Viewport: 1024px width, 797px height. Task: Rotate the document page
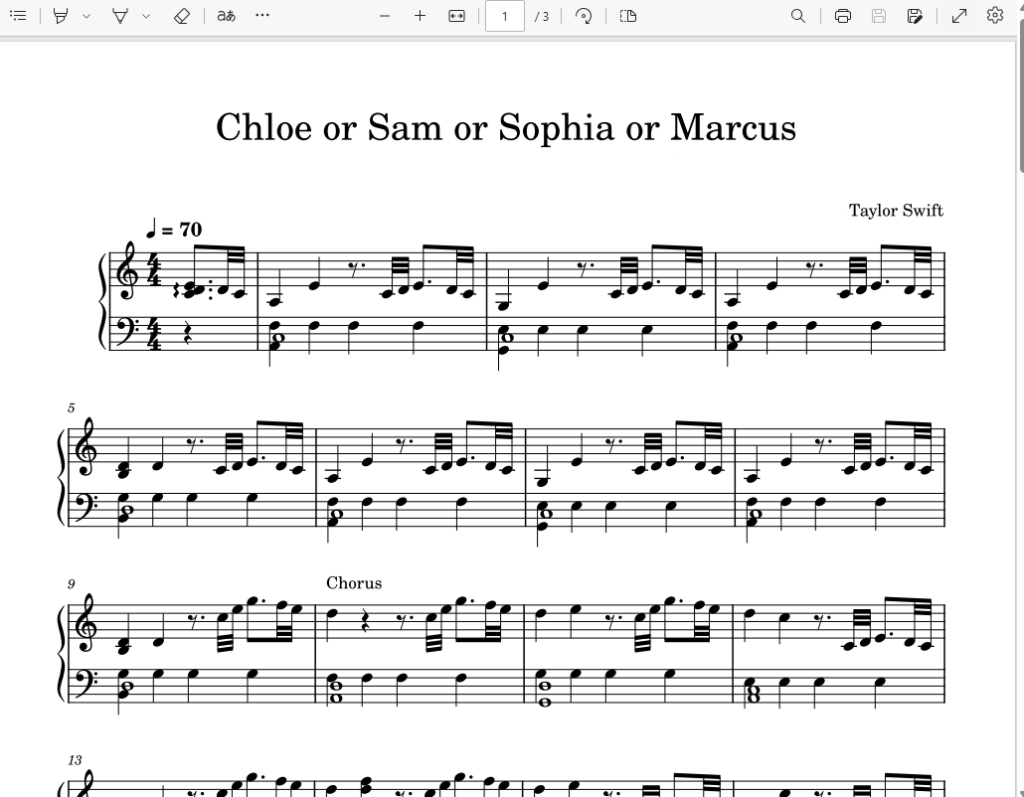point(583,16)
